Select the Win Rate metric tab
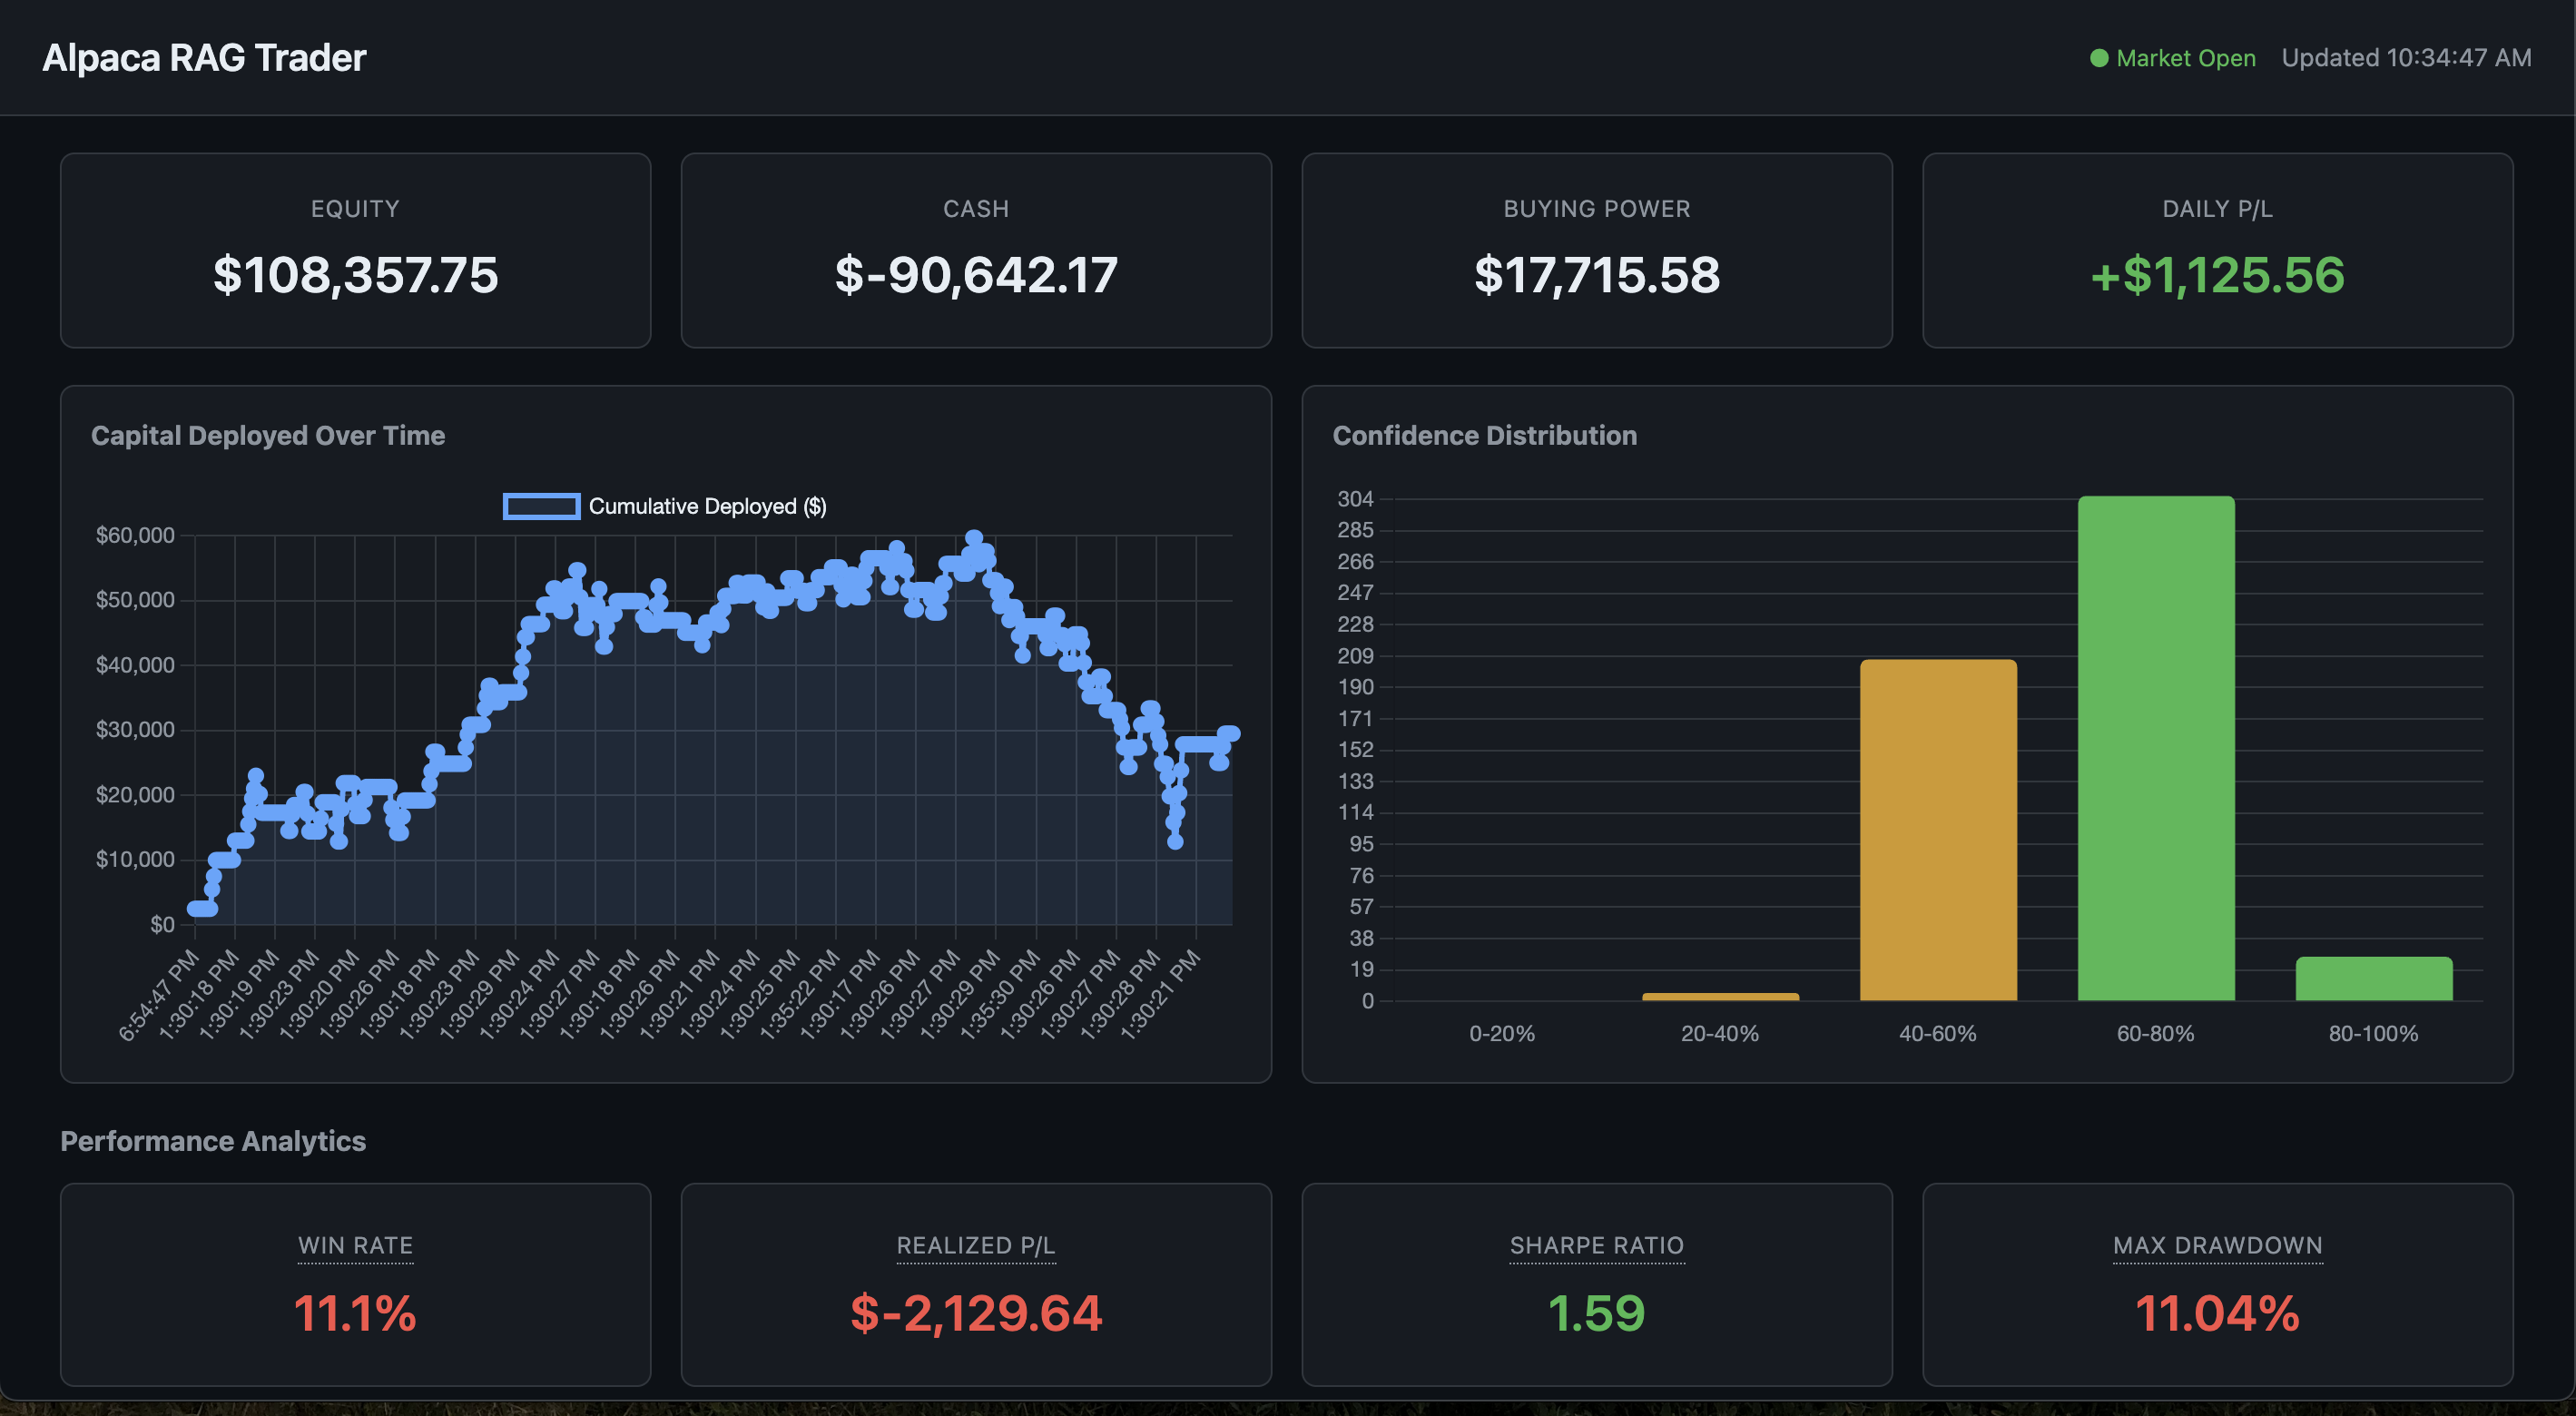The width and height of the screenshot is (2576, 1416). [x=355, y=1246]
